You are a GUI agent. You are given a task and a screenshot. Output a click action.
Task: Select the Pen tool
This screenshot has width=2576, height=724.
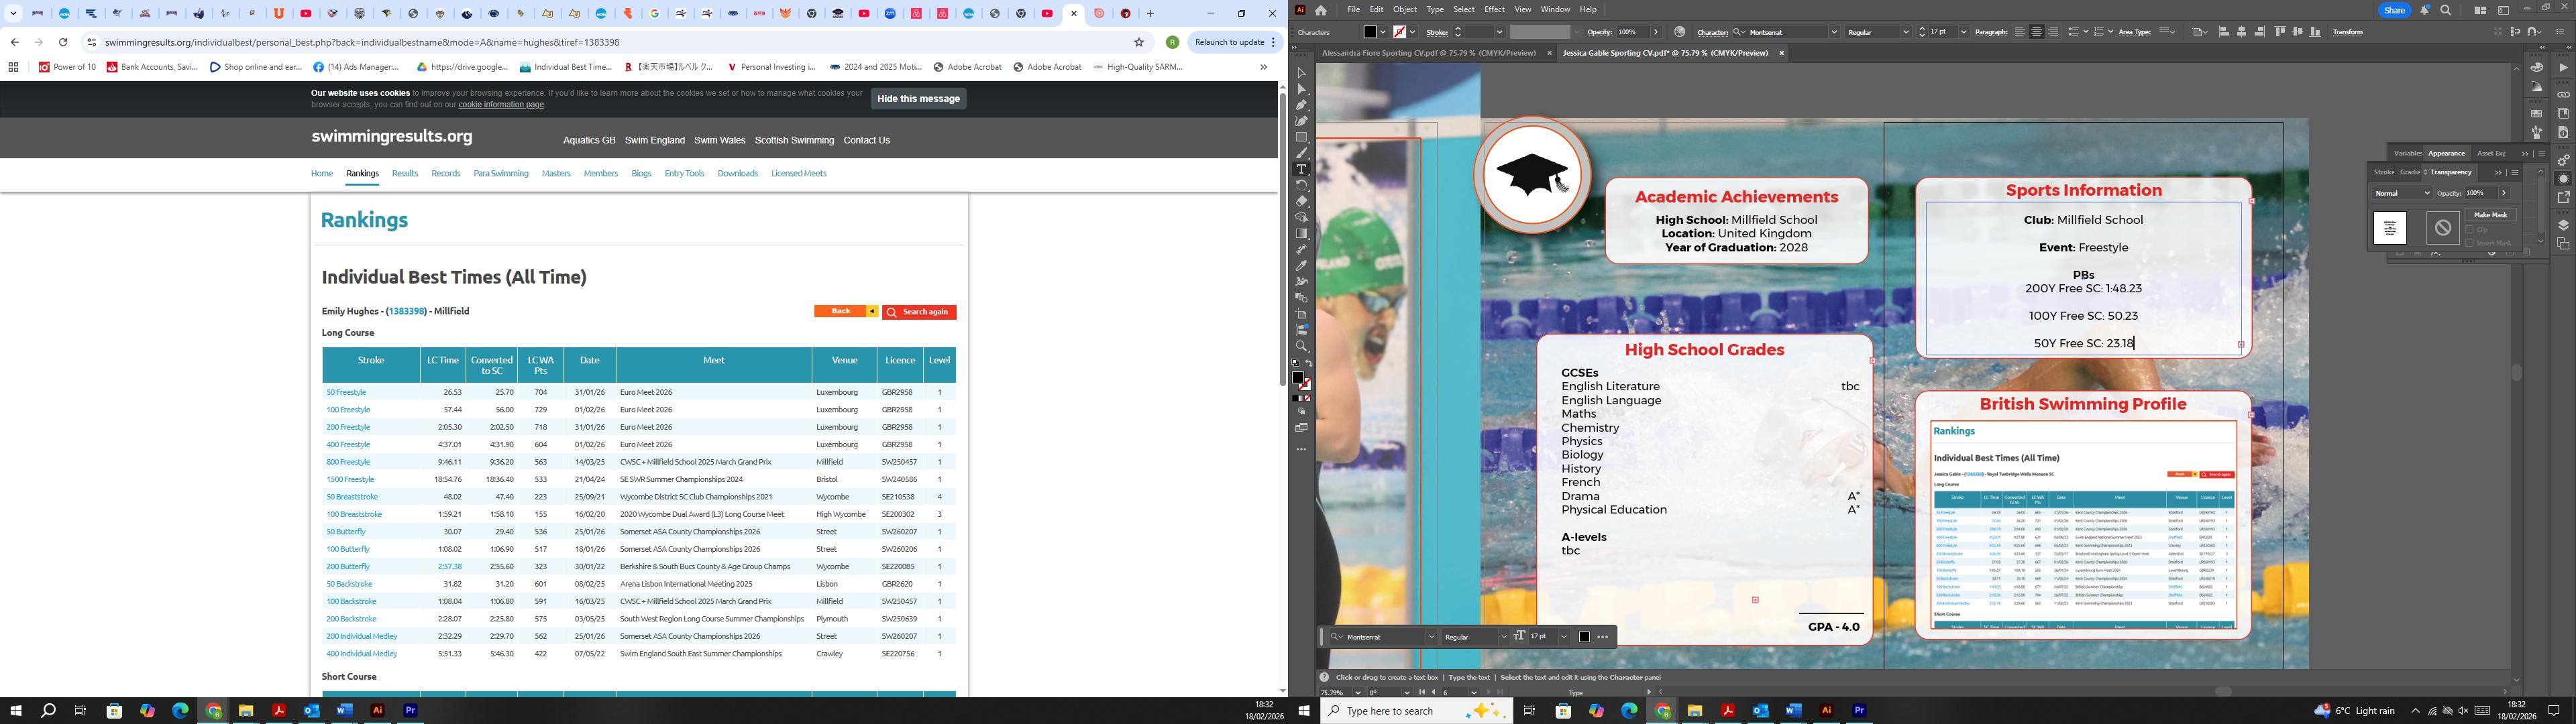[1301, 105]
